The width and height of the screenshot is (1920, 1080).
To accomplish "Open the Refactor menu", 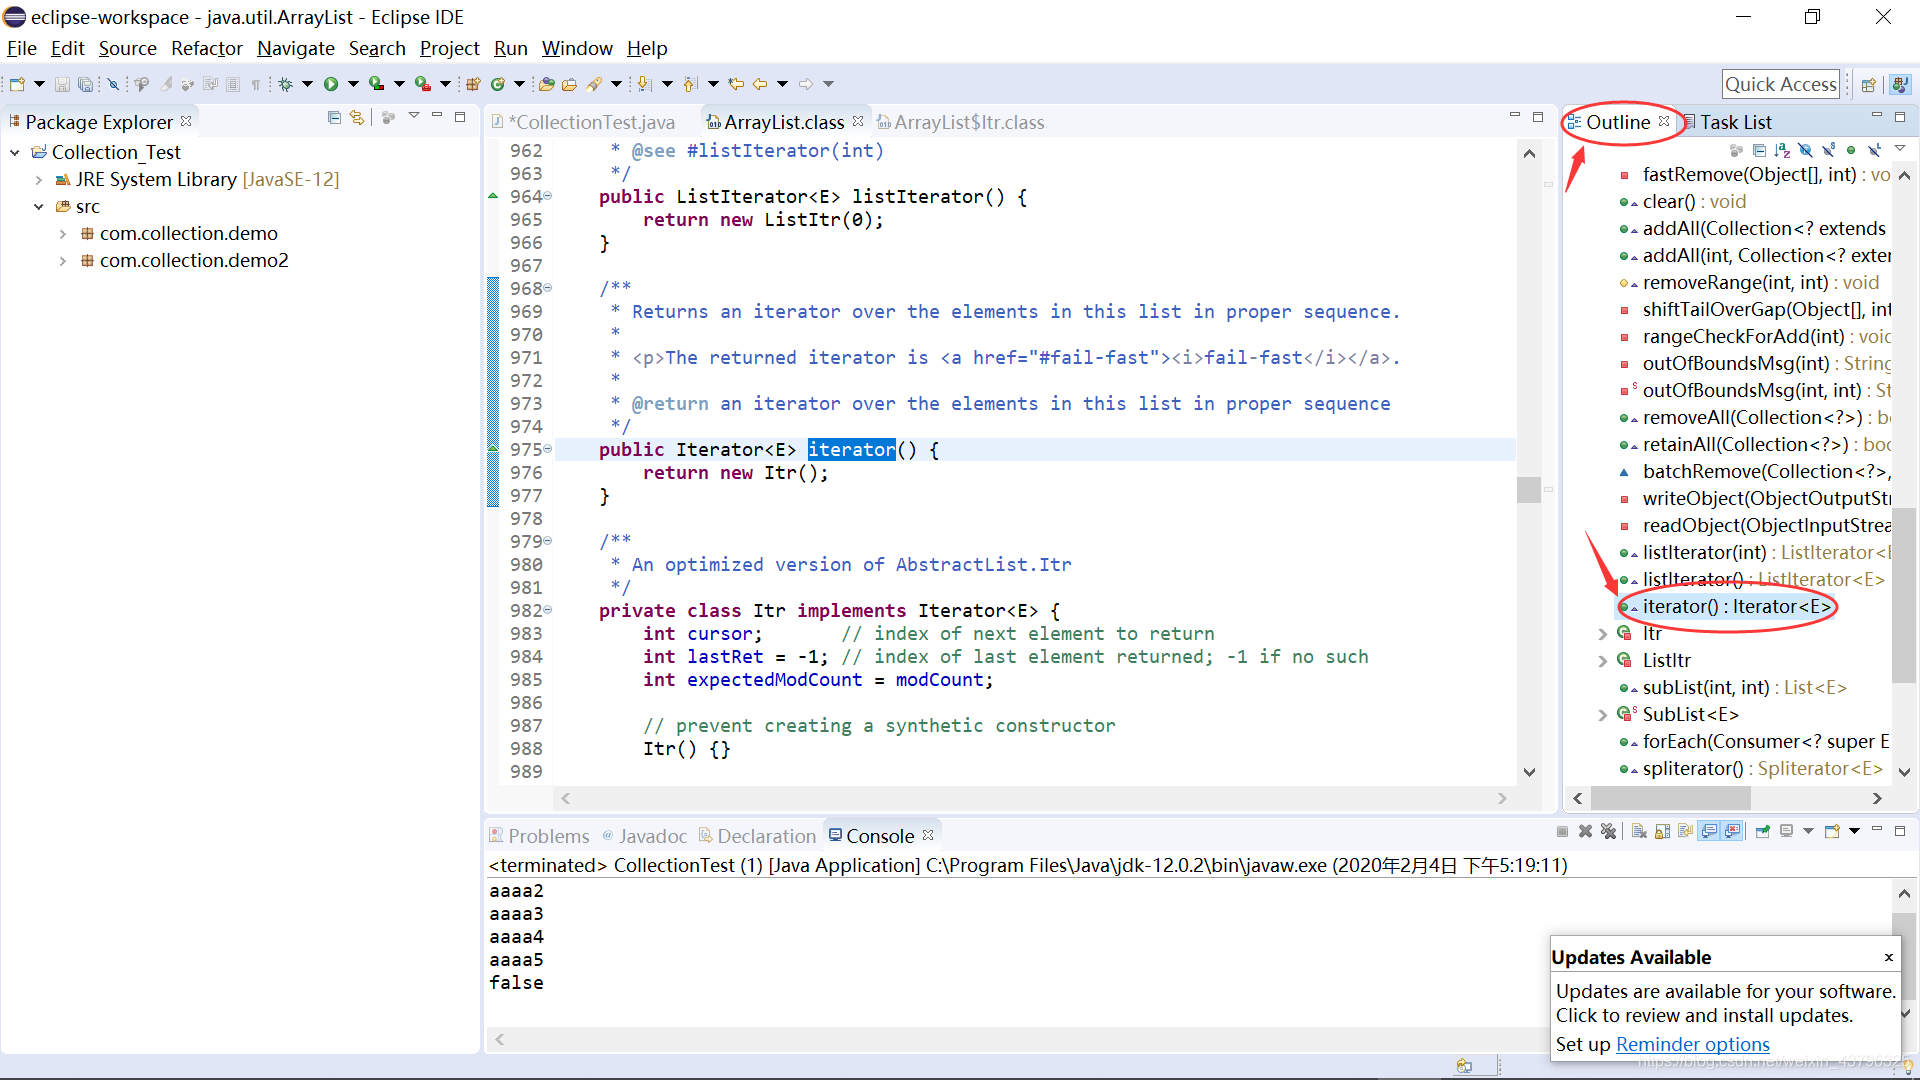I will coord(206,48).
